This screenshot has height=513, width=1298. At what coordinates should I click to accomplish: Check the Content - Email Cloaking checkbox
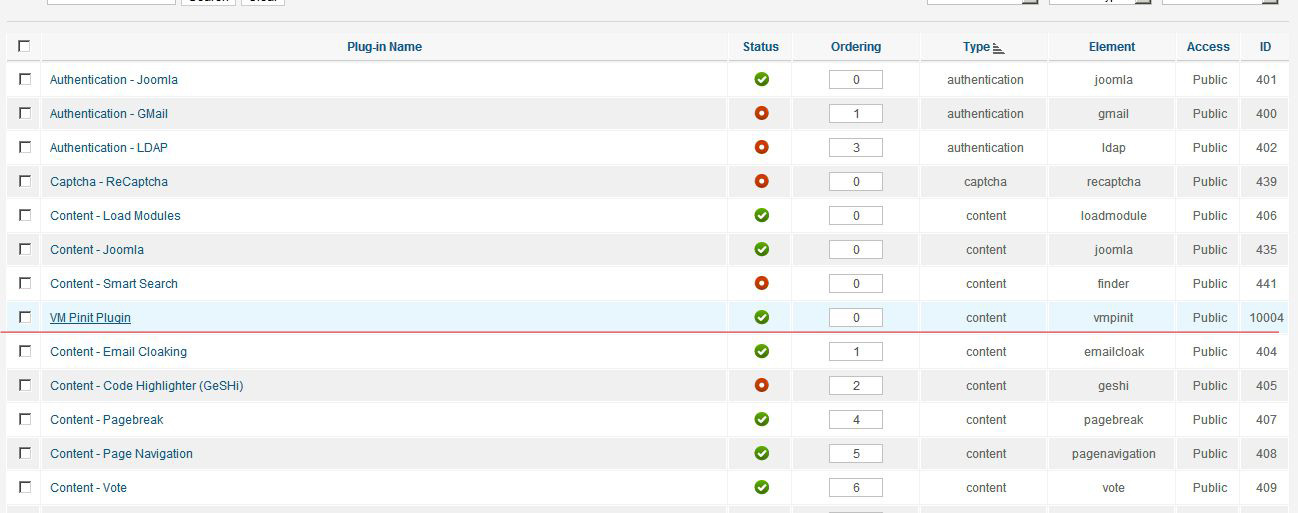[x=25, y=351]
